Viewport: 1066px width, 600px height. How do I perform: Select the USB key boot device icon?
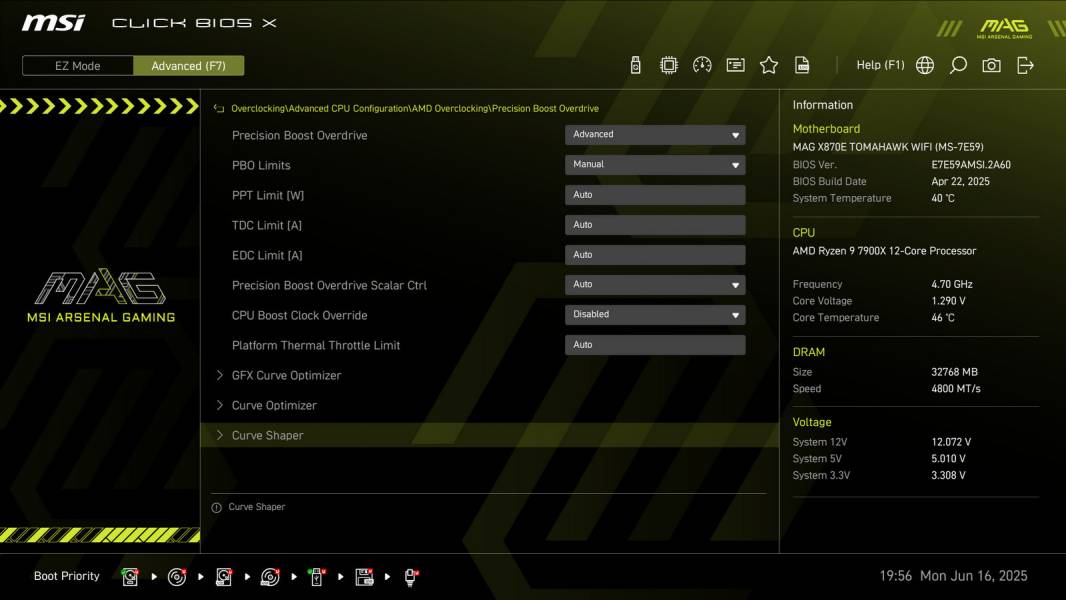[316, 577]
